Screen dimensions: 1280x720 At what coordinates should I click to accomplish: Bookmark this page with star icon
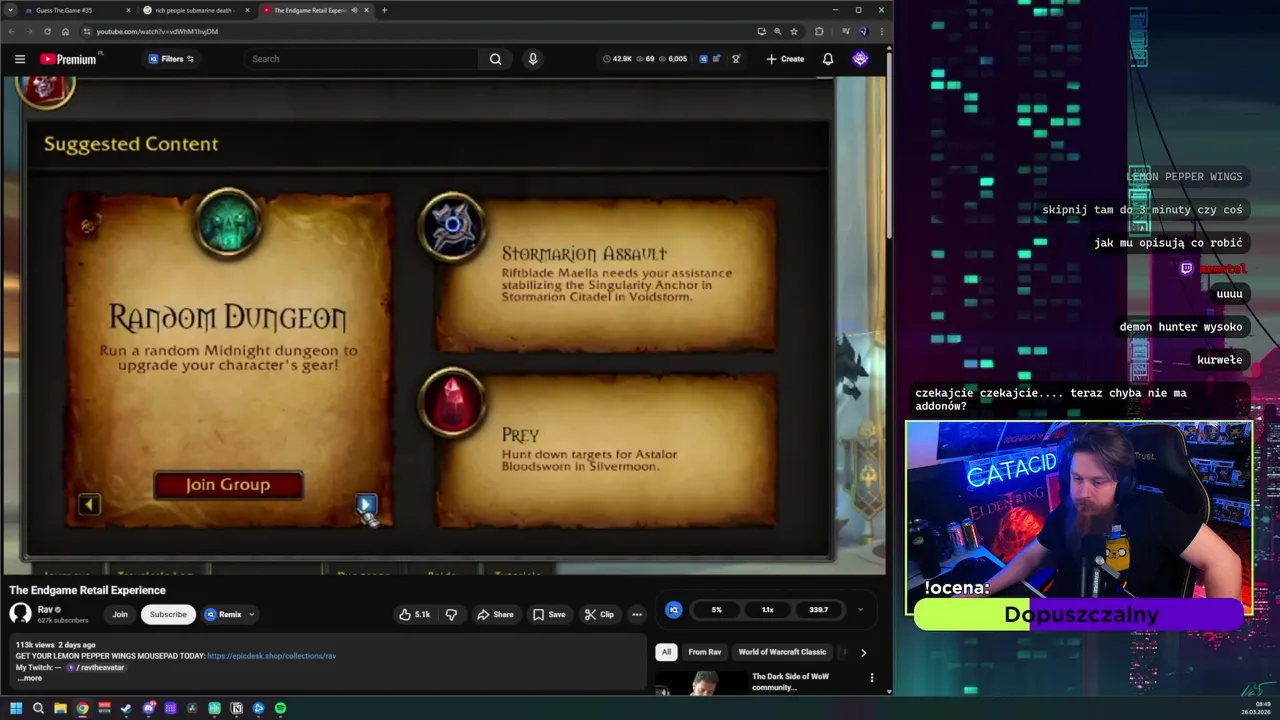click(x=794, y=31)
